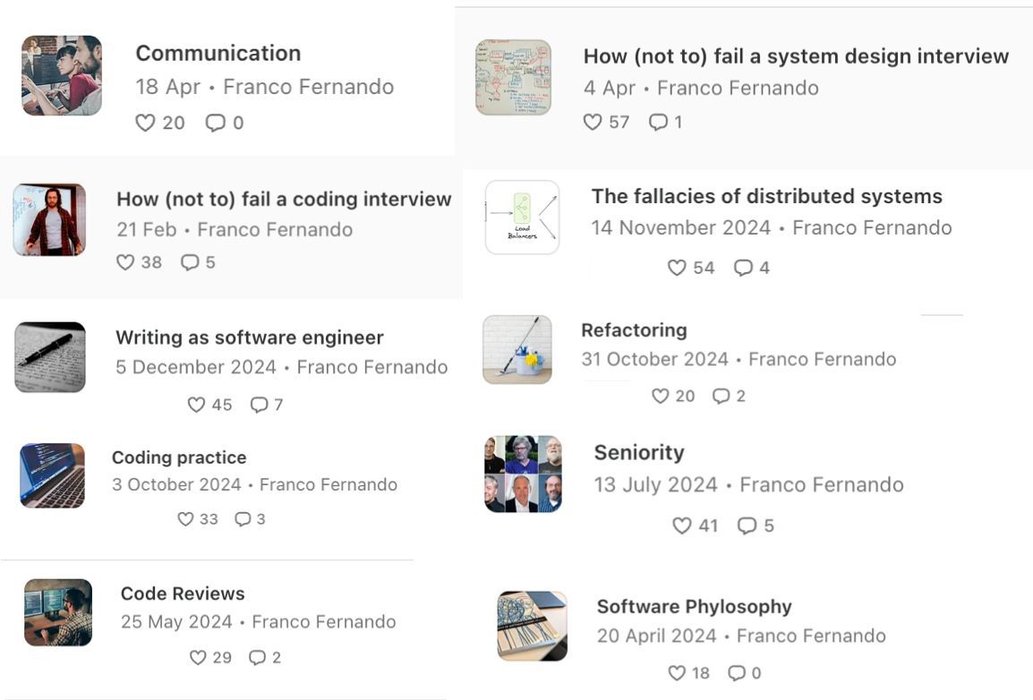This screenshot has width=1033, height=700.
Task: Click the system design interview thumbnail
Action: coord(513,77)
